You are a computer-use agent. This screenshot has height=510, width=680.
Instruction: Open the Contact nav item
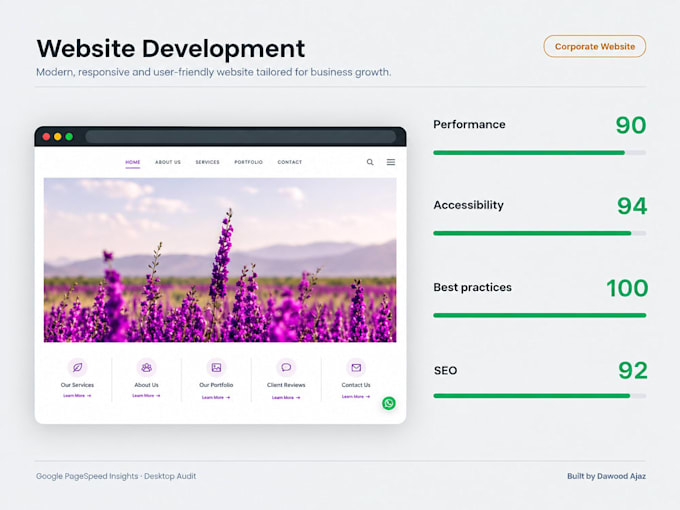tap(290, 162)
